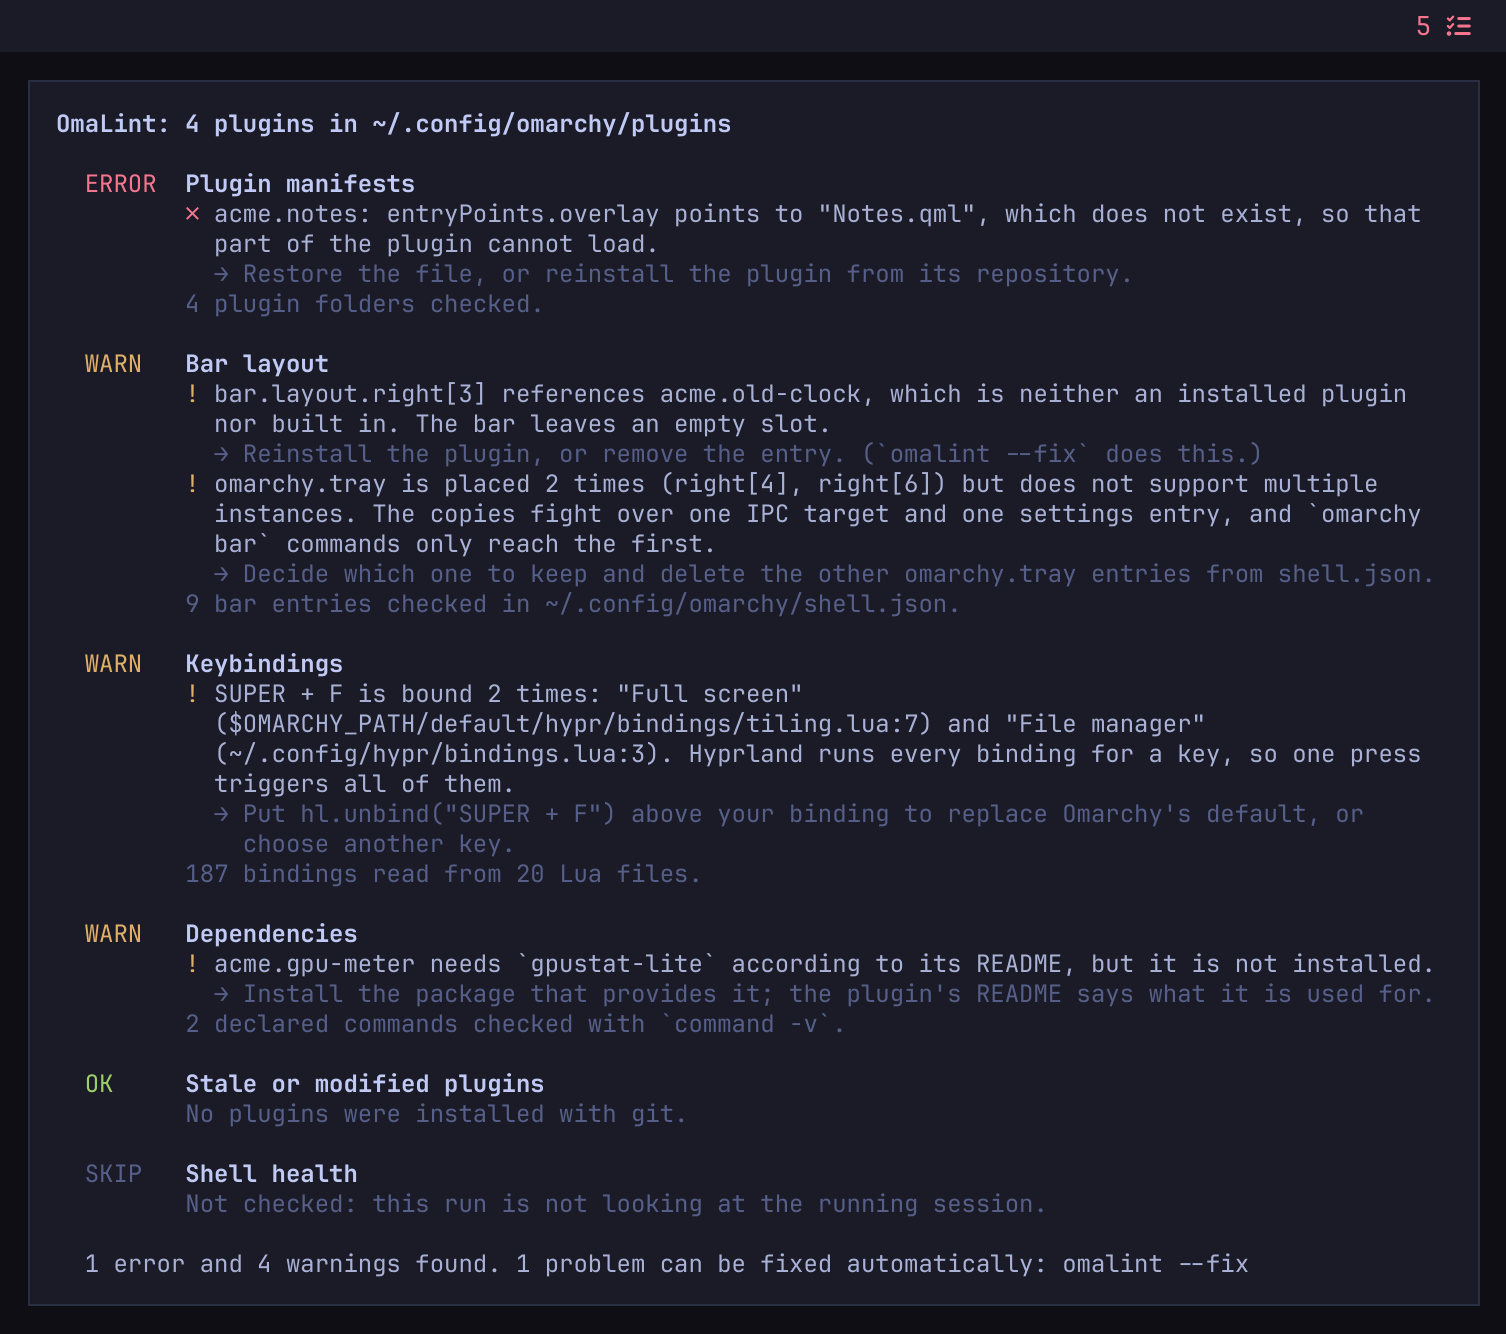Select the "Dependencies" heading
This screenshot has width=1506, height=1334.
pos(271,934)
